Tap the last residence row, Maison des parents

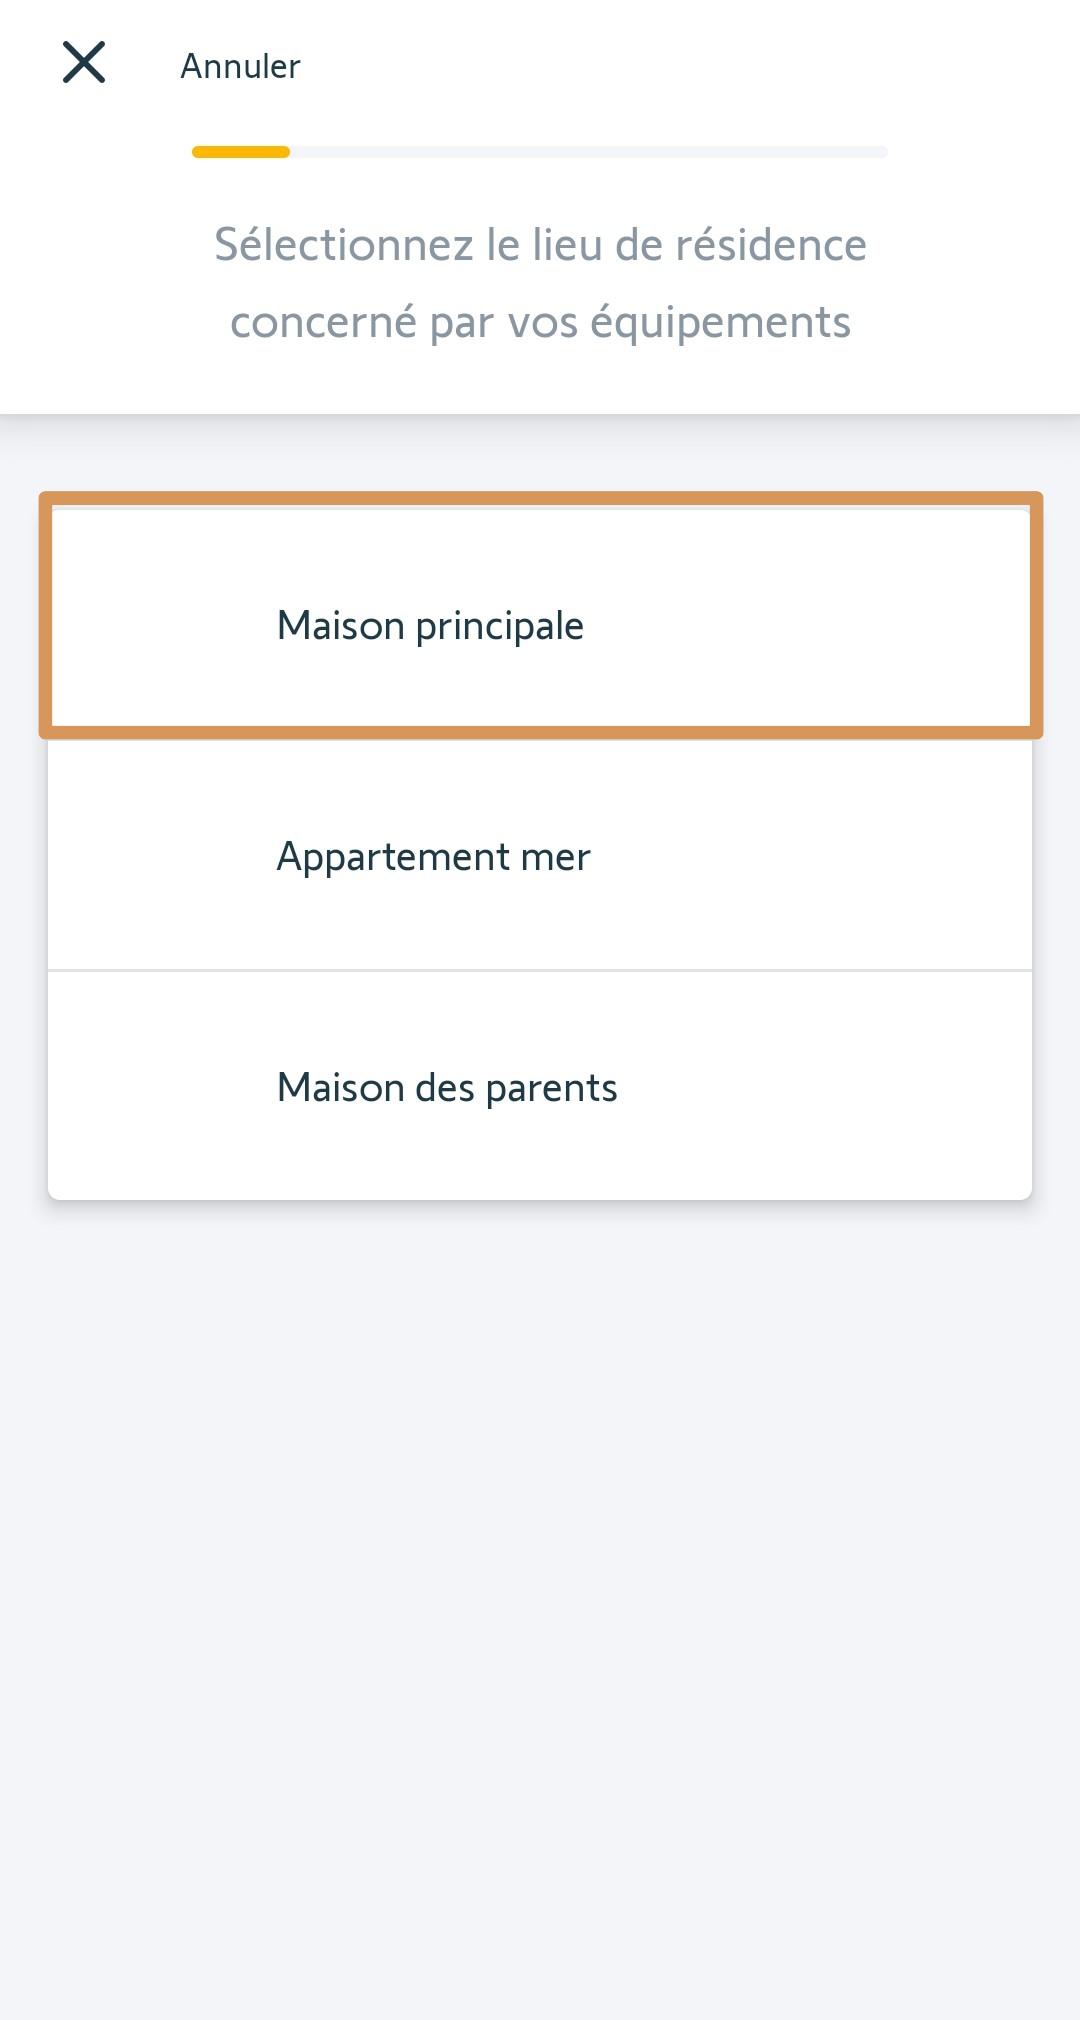(540, 1086)
